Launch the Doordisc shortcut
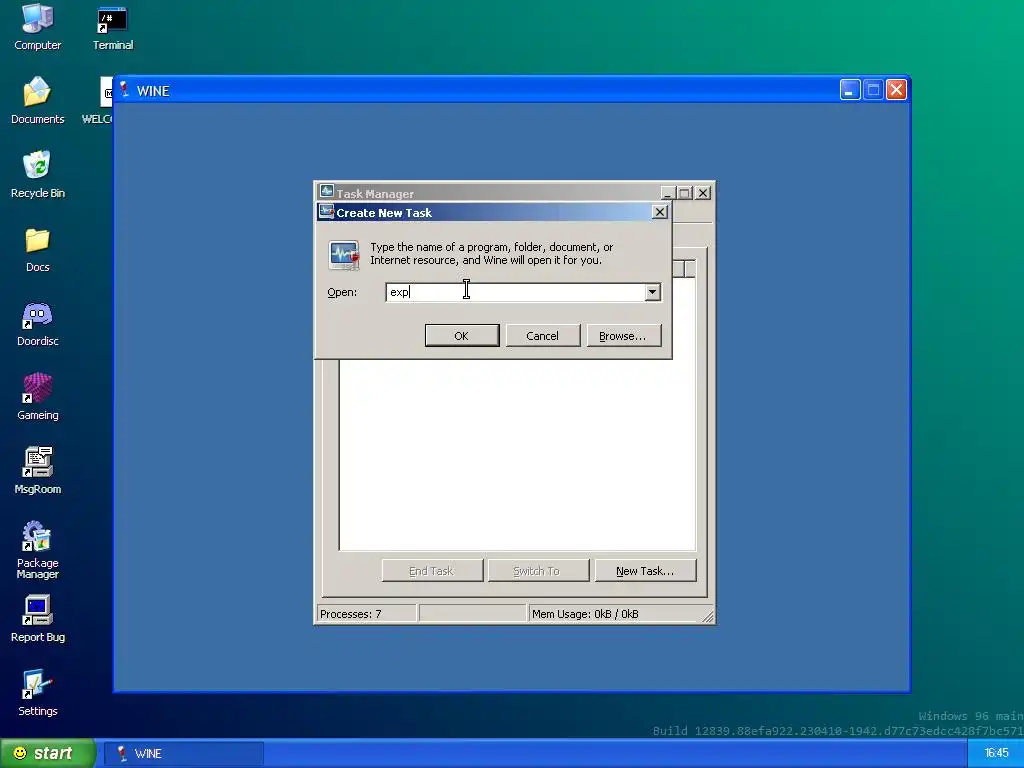The height and width of the screenshot is (768, 1024). click(37, 323)
